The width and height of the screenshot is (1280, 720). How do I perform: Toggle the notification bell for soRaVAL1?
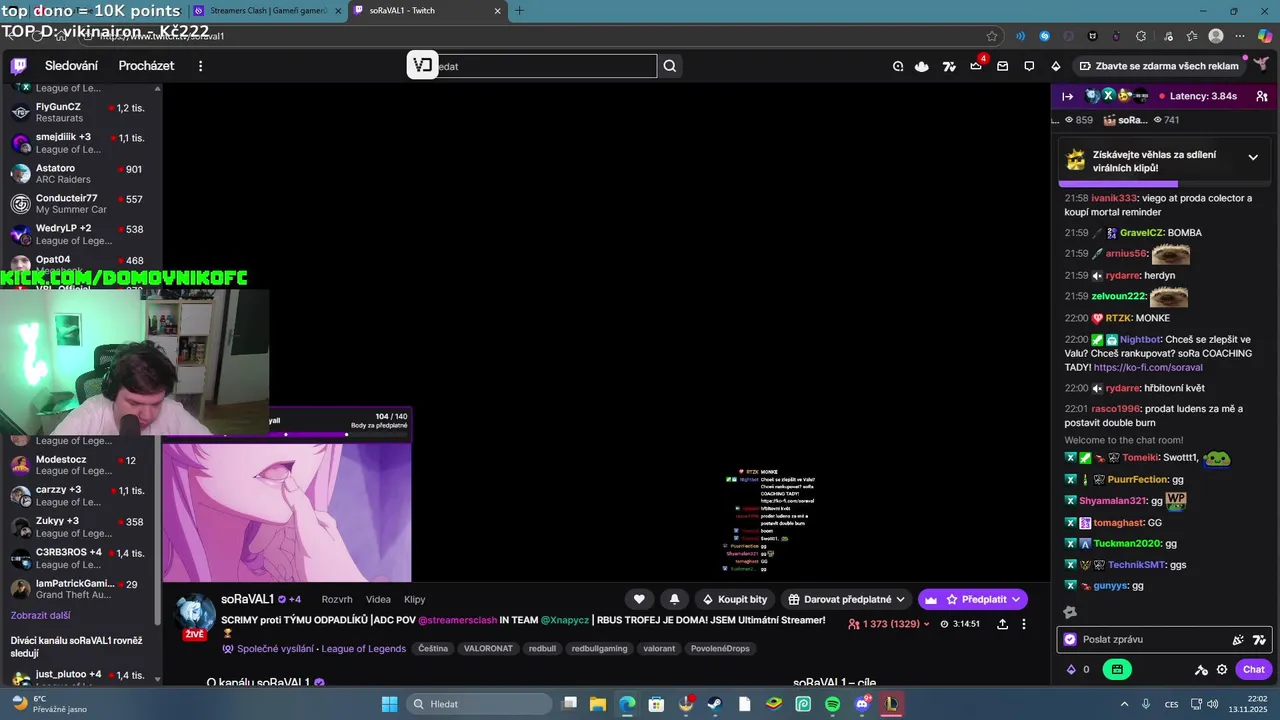(674, 599)
